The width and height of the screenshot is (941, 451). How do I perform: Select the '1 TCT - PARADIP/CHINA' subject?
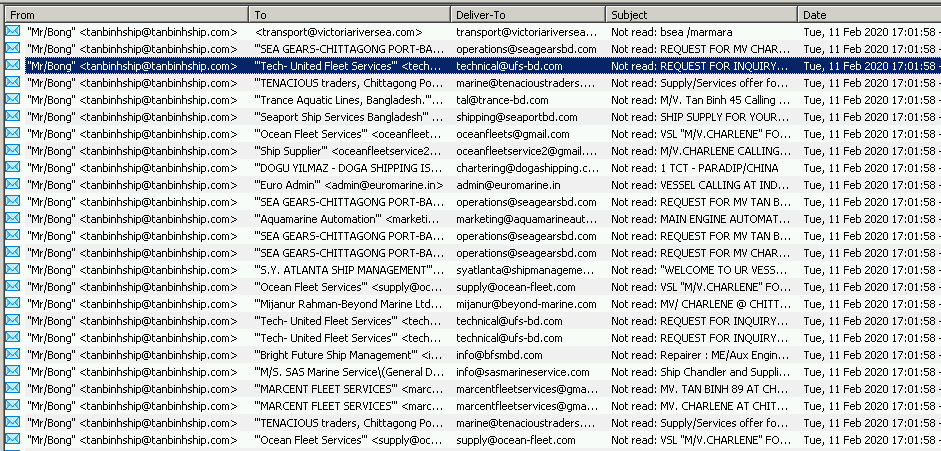694,168
